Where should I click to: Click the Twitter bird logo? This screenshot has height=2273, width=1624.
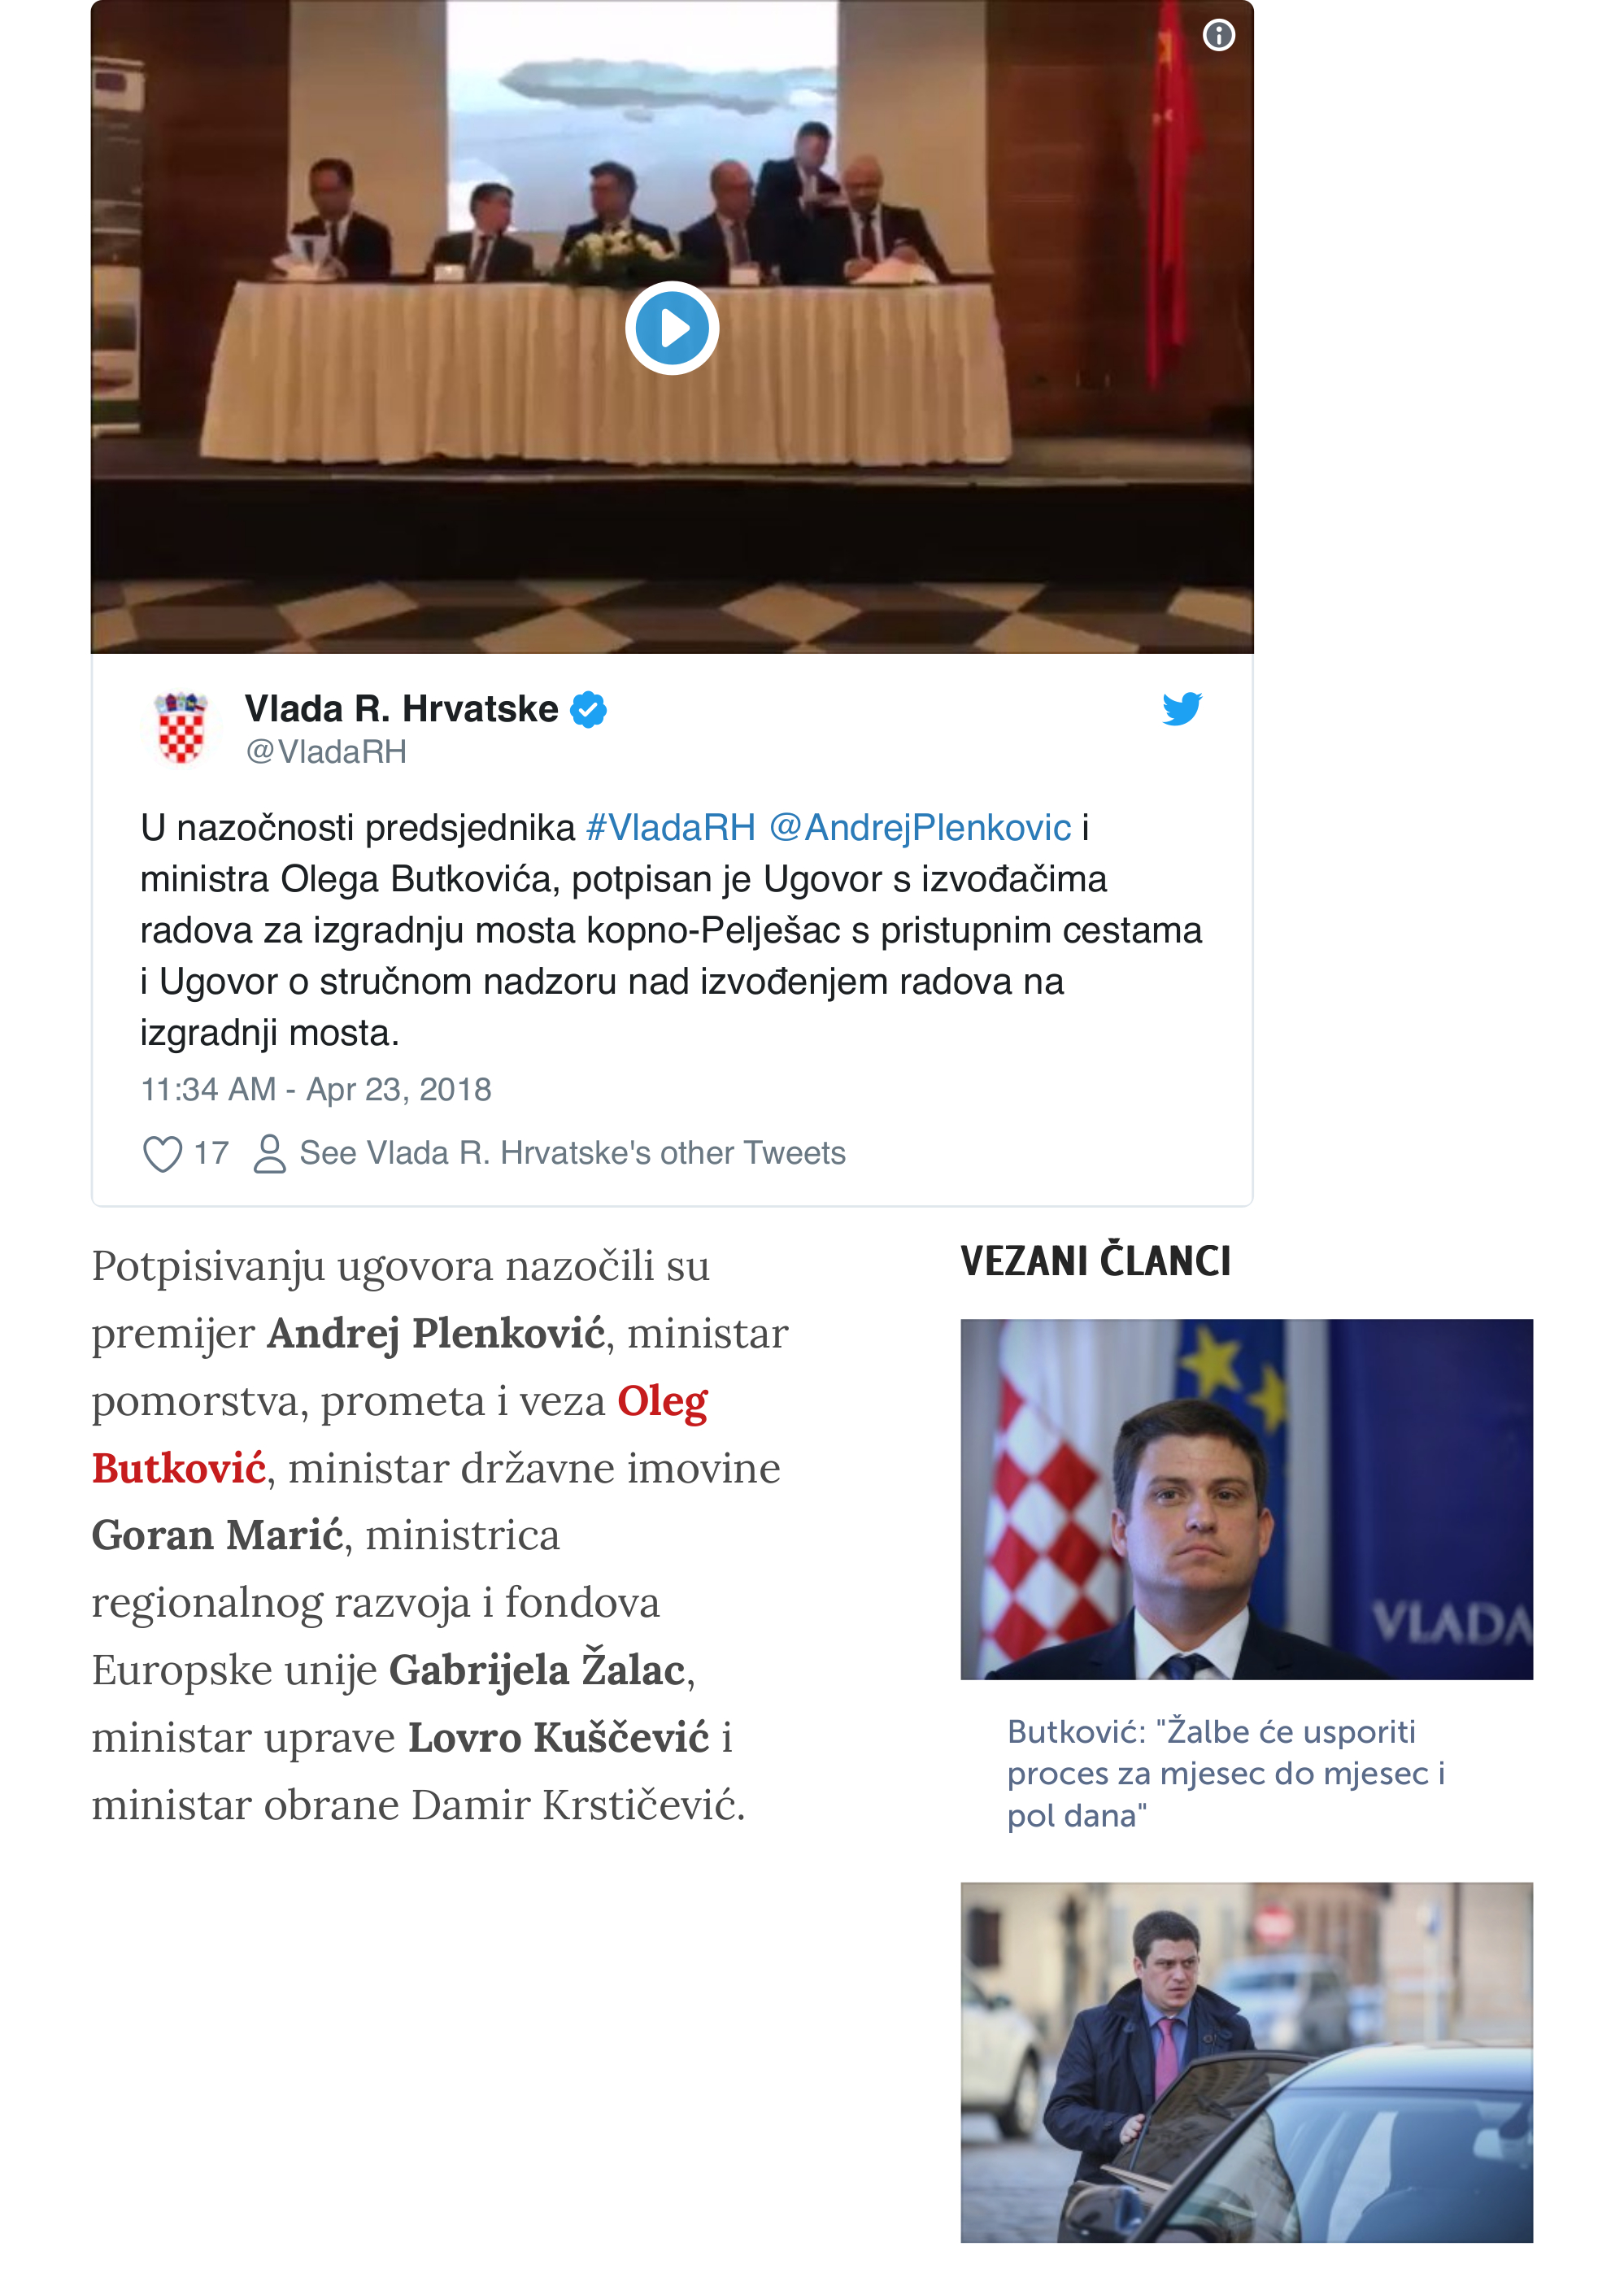1182,708
